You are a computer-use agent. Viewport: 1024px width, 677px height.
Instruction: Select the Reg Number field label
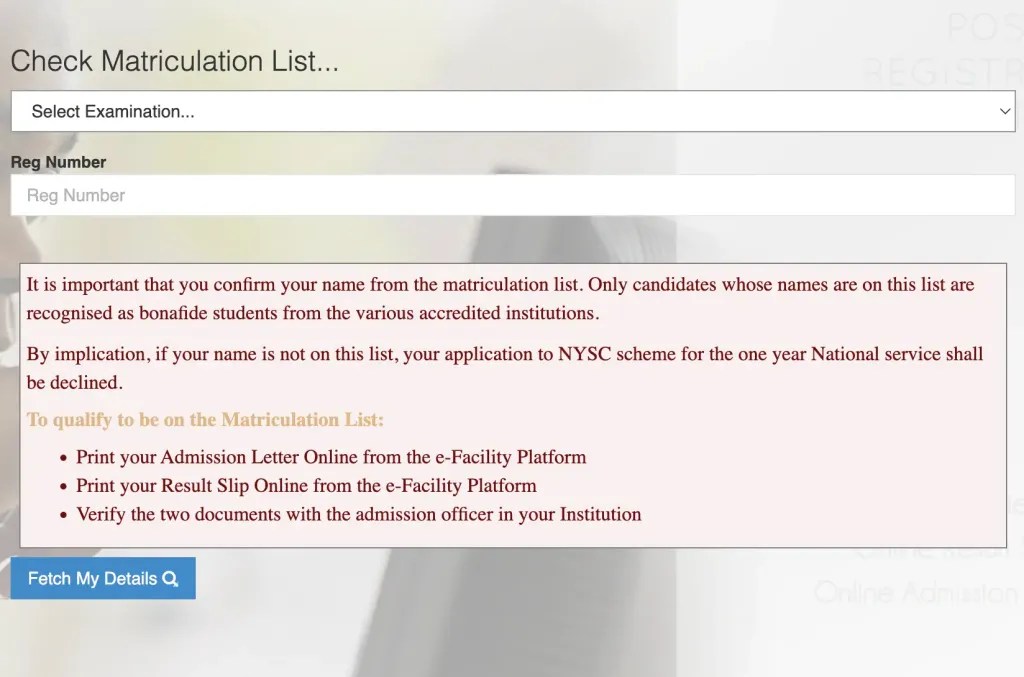(57, 161)
